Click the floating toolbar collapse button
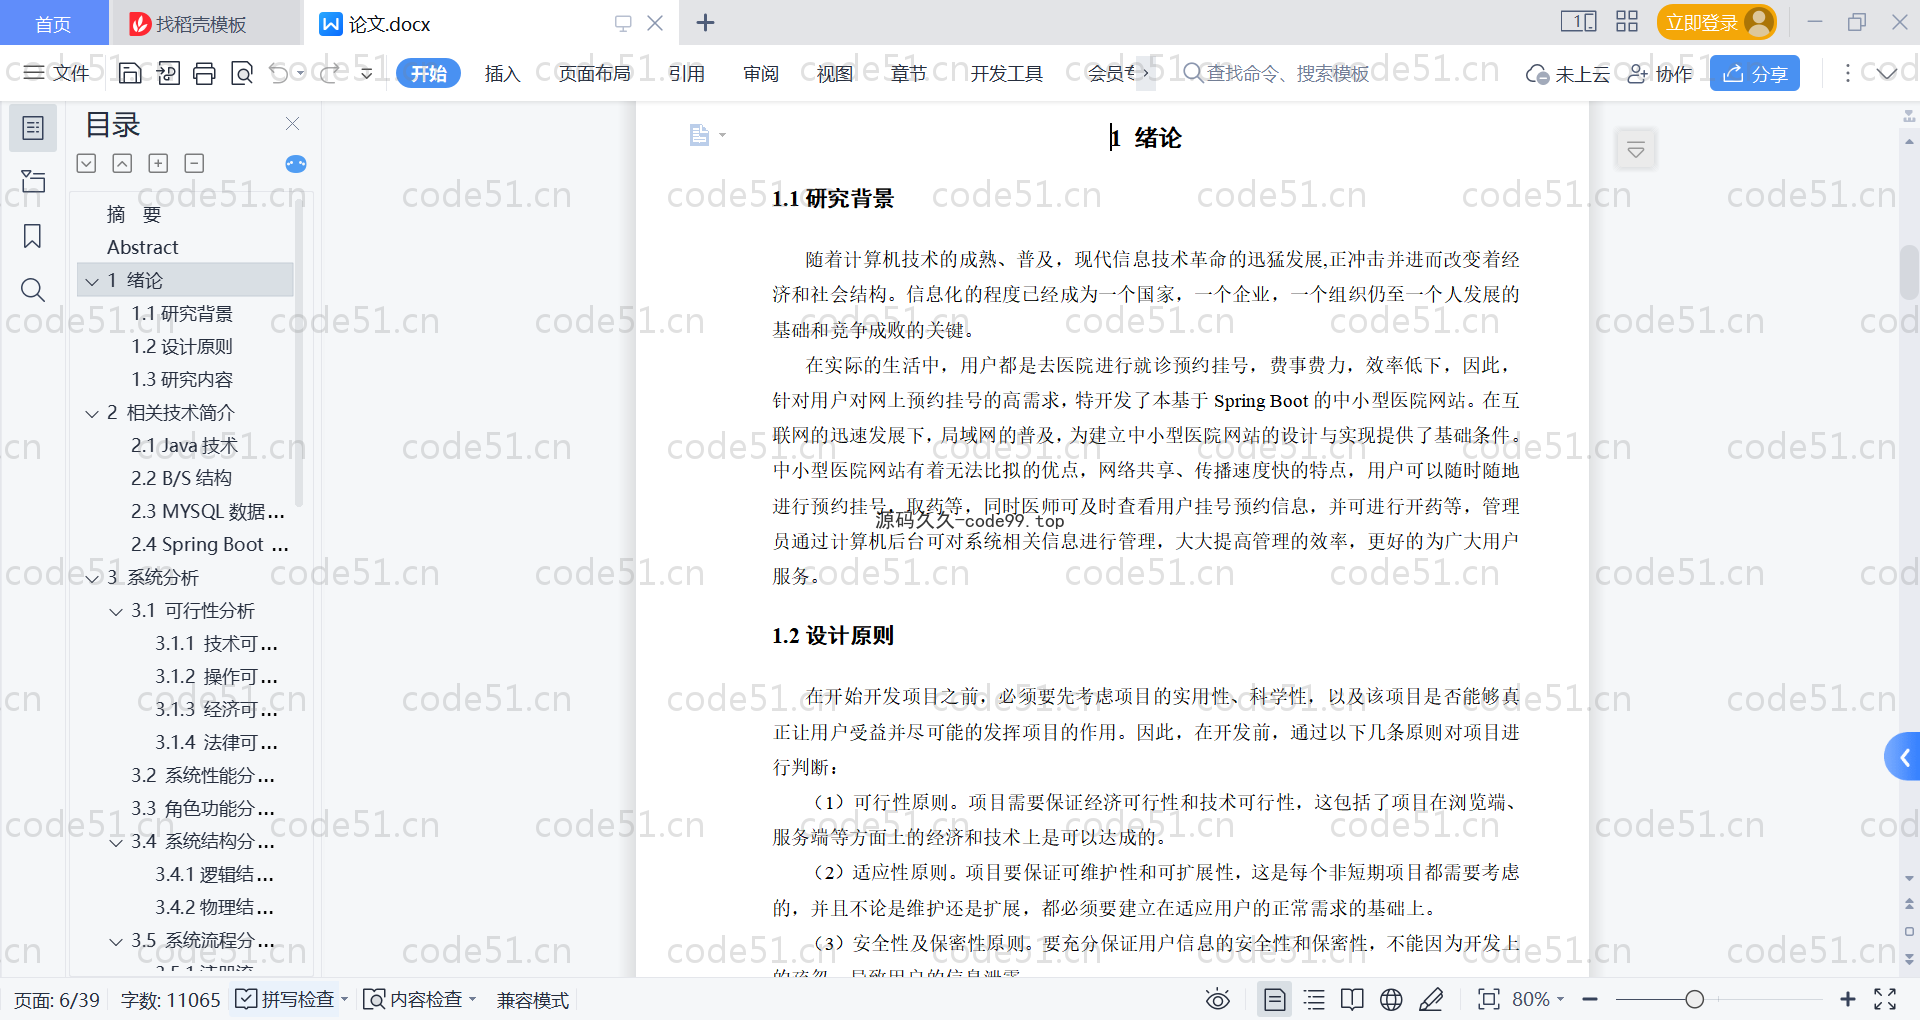This screenshot has height=1020, width=1920. 1636,150
